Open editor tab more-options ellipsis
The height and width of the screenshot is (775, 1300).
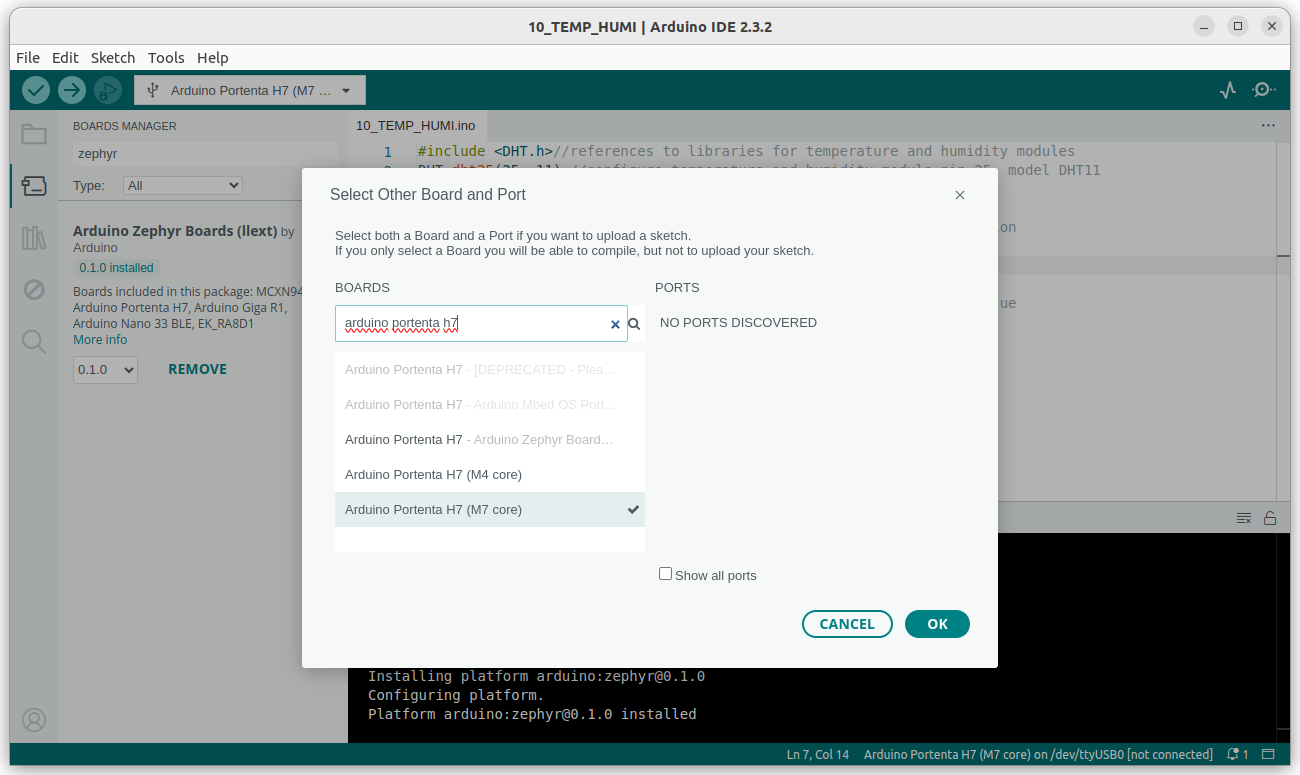coord(1268,126)
